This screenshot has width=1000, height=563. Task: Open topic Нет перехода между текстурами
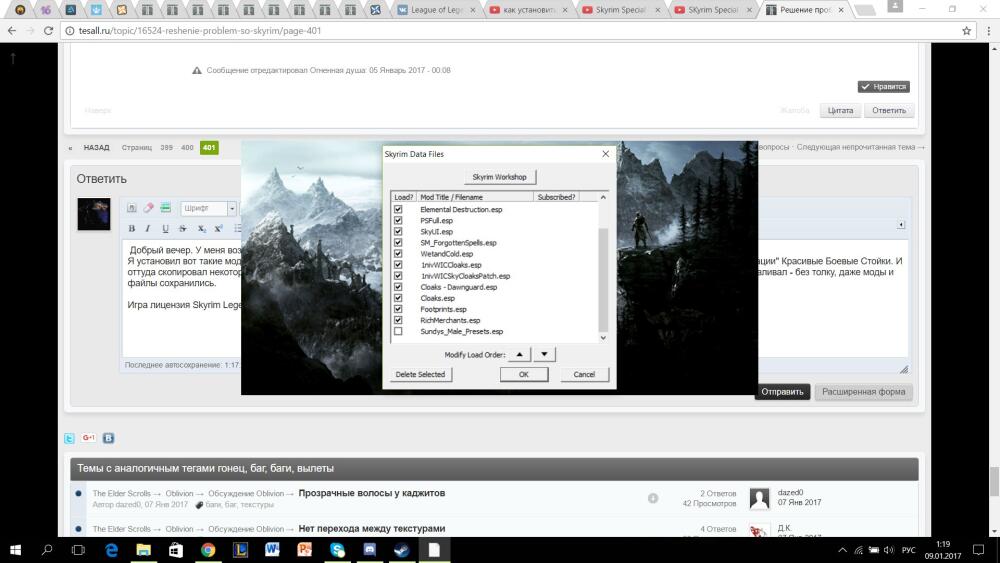372,529
